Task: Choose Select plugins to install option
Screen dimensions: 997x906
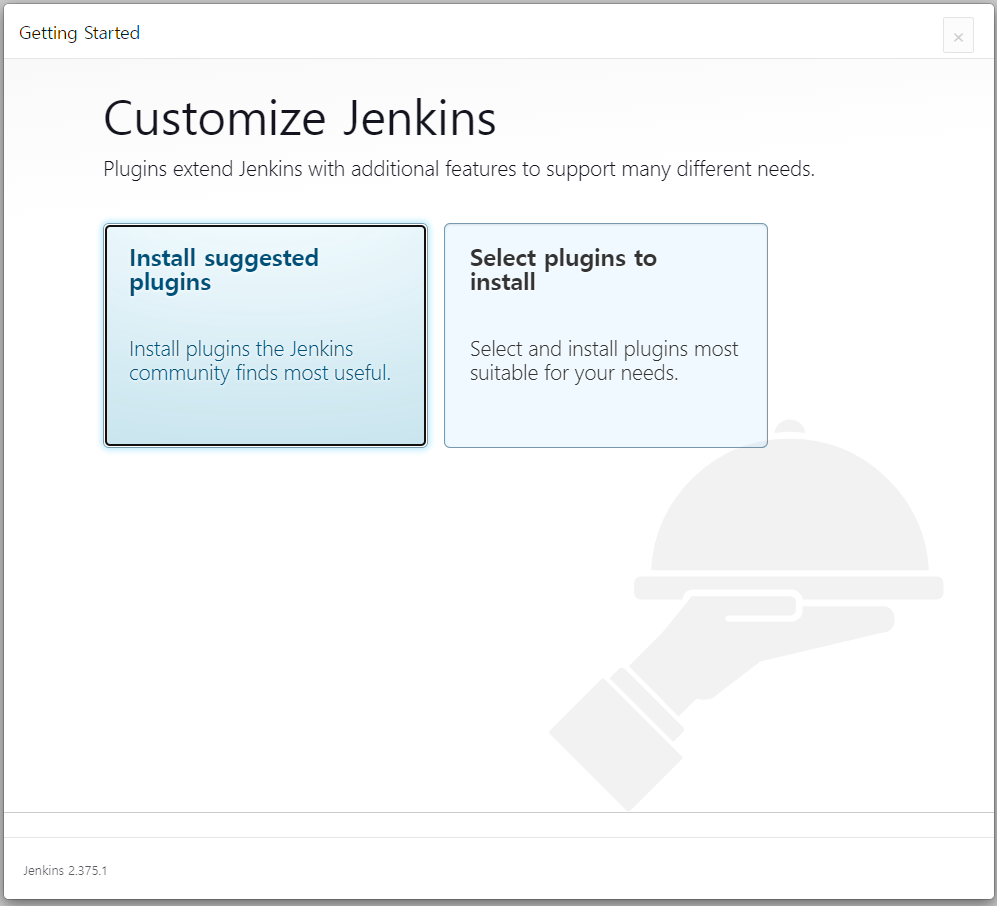Action: 605,335
